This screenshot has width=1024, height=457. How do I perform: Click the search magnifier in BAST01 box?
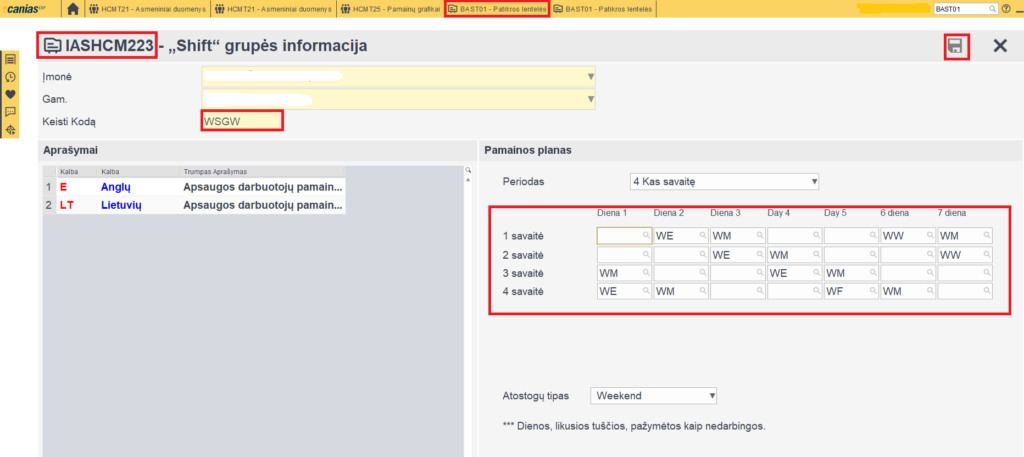[991, 9]
